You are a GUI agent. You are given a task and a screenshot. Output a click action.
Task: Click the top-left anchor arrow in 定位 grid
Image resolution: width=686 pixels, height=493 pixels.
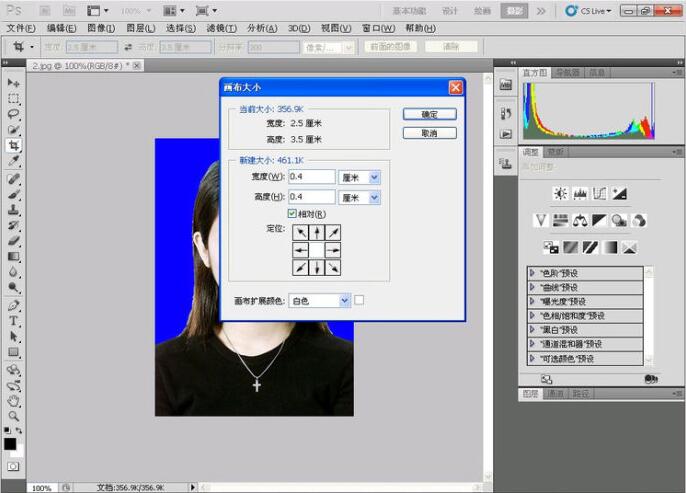pos(301,232)
